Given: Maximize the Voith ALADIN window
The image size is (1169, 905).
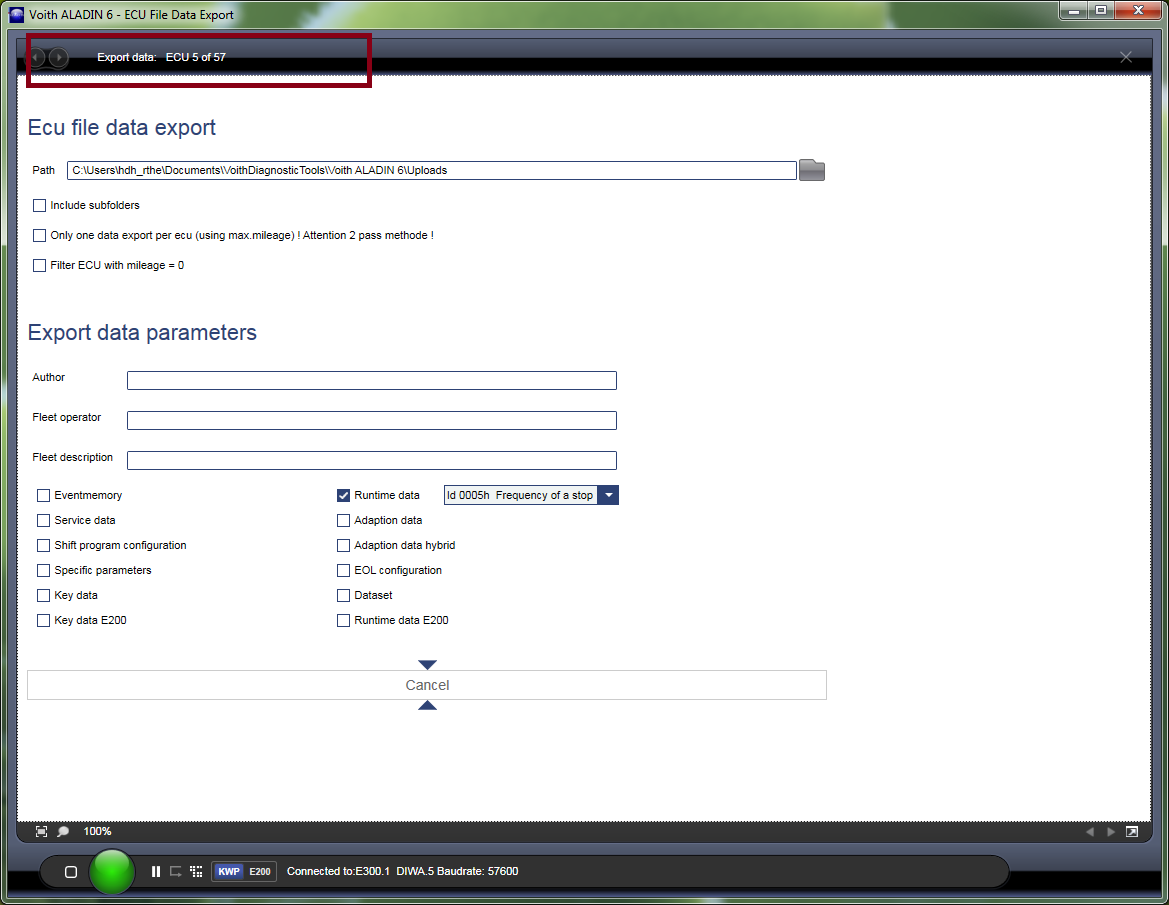Looking at the screenshot, I should (x=1101, y=10).
